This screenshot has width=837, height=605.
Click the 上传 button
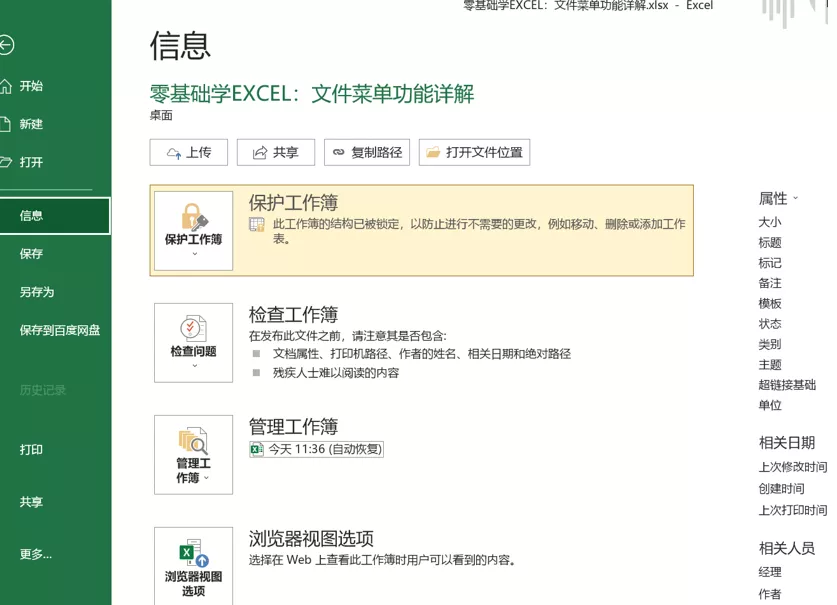188,152
